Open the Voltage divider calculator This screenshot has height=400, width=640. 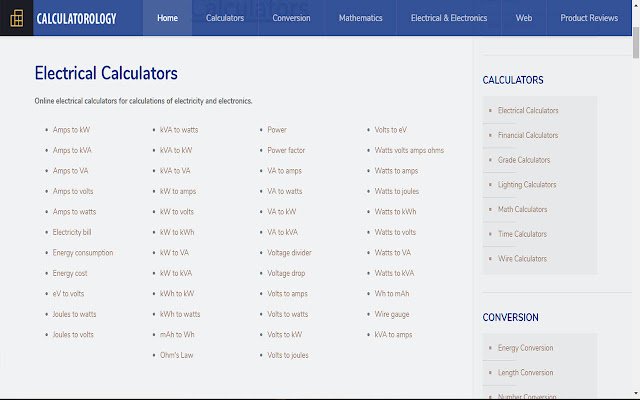[x=289, y=253]
